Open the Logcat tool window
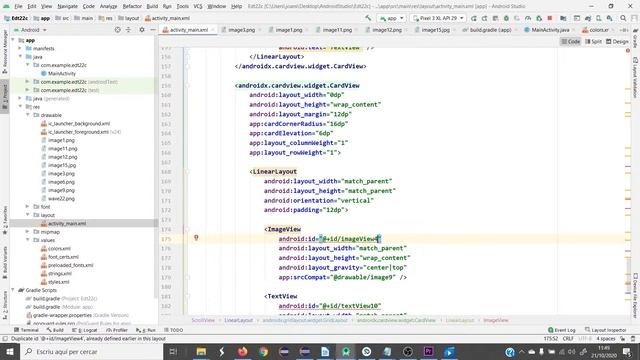 point(84,330)
